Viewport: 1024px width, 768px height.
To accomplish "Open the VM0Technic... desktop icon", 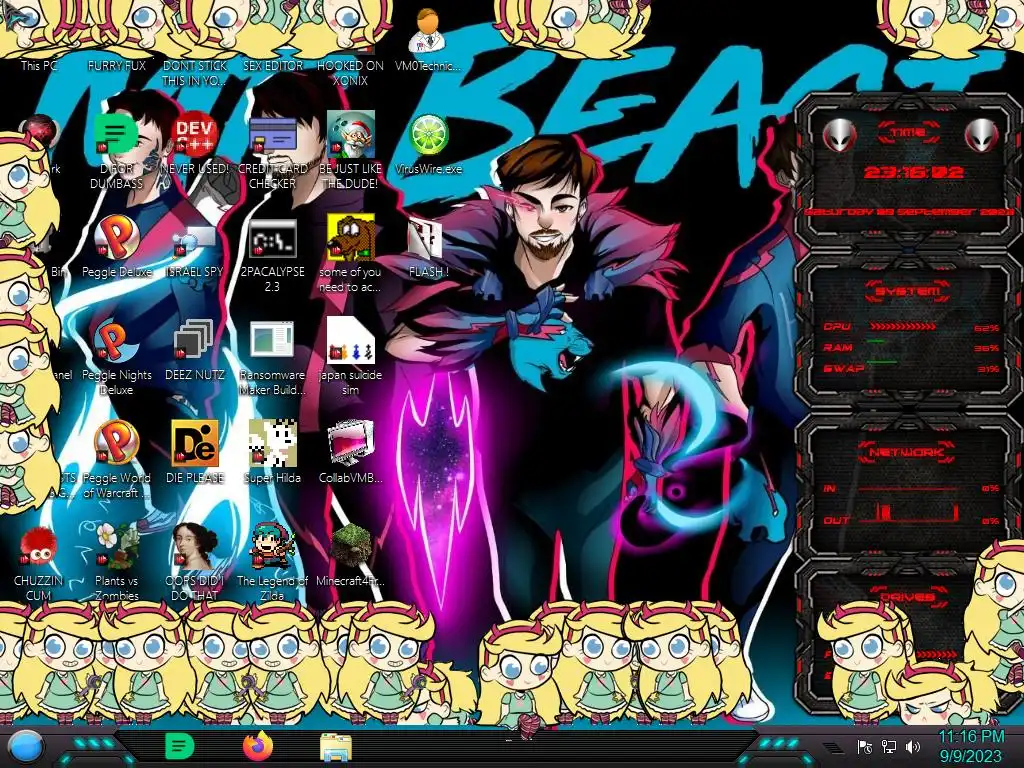I will 428,39.
